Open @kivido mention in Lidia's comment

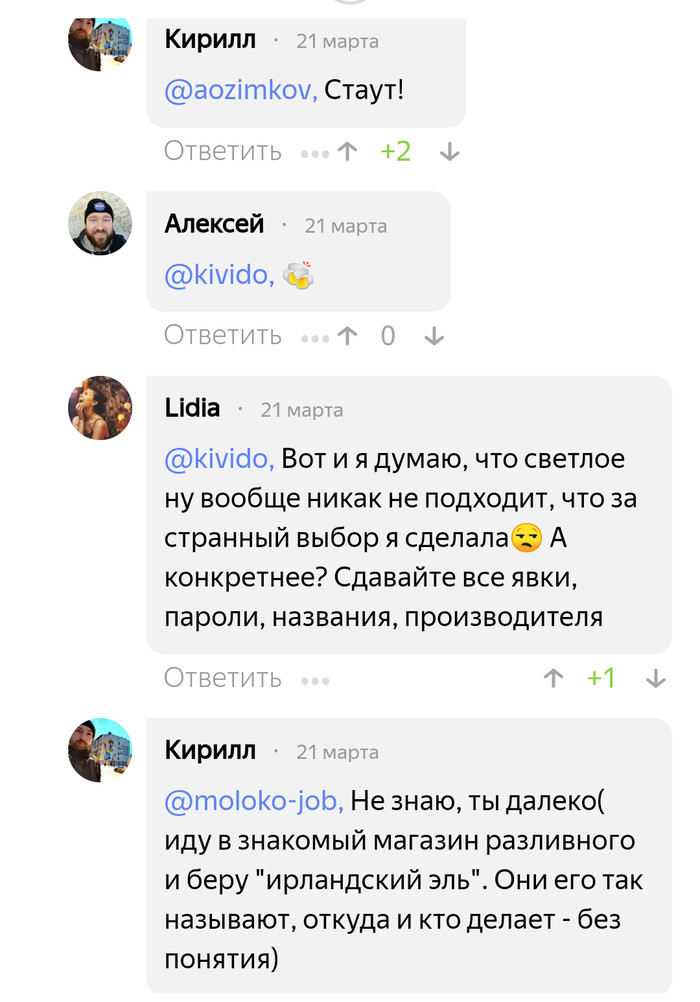point(219,459)
